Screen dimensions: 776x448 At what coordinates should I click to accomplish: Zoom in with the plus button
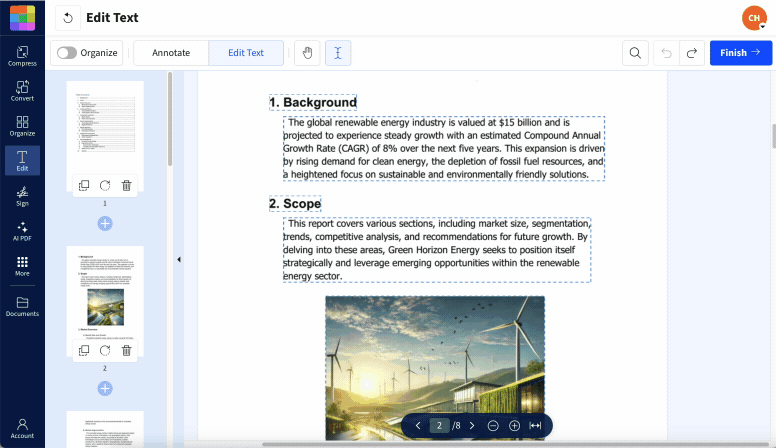point(515,426)
